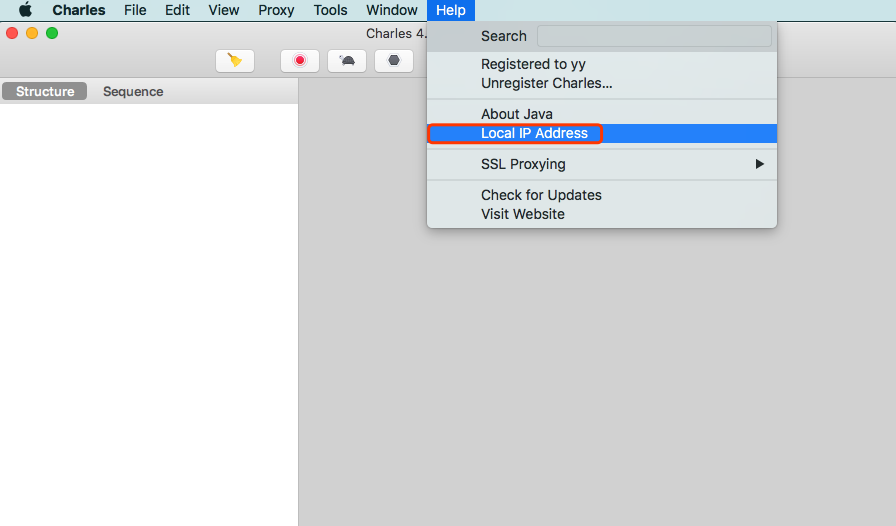
Task: Click the Registered to yy entry
Action: coord(533,64)
